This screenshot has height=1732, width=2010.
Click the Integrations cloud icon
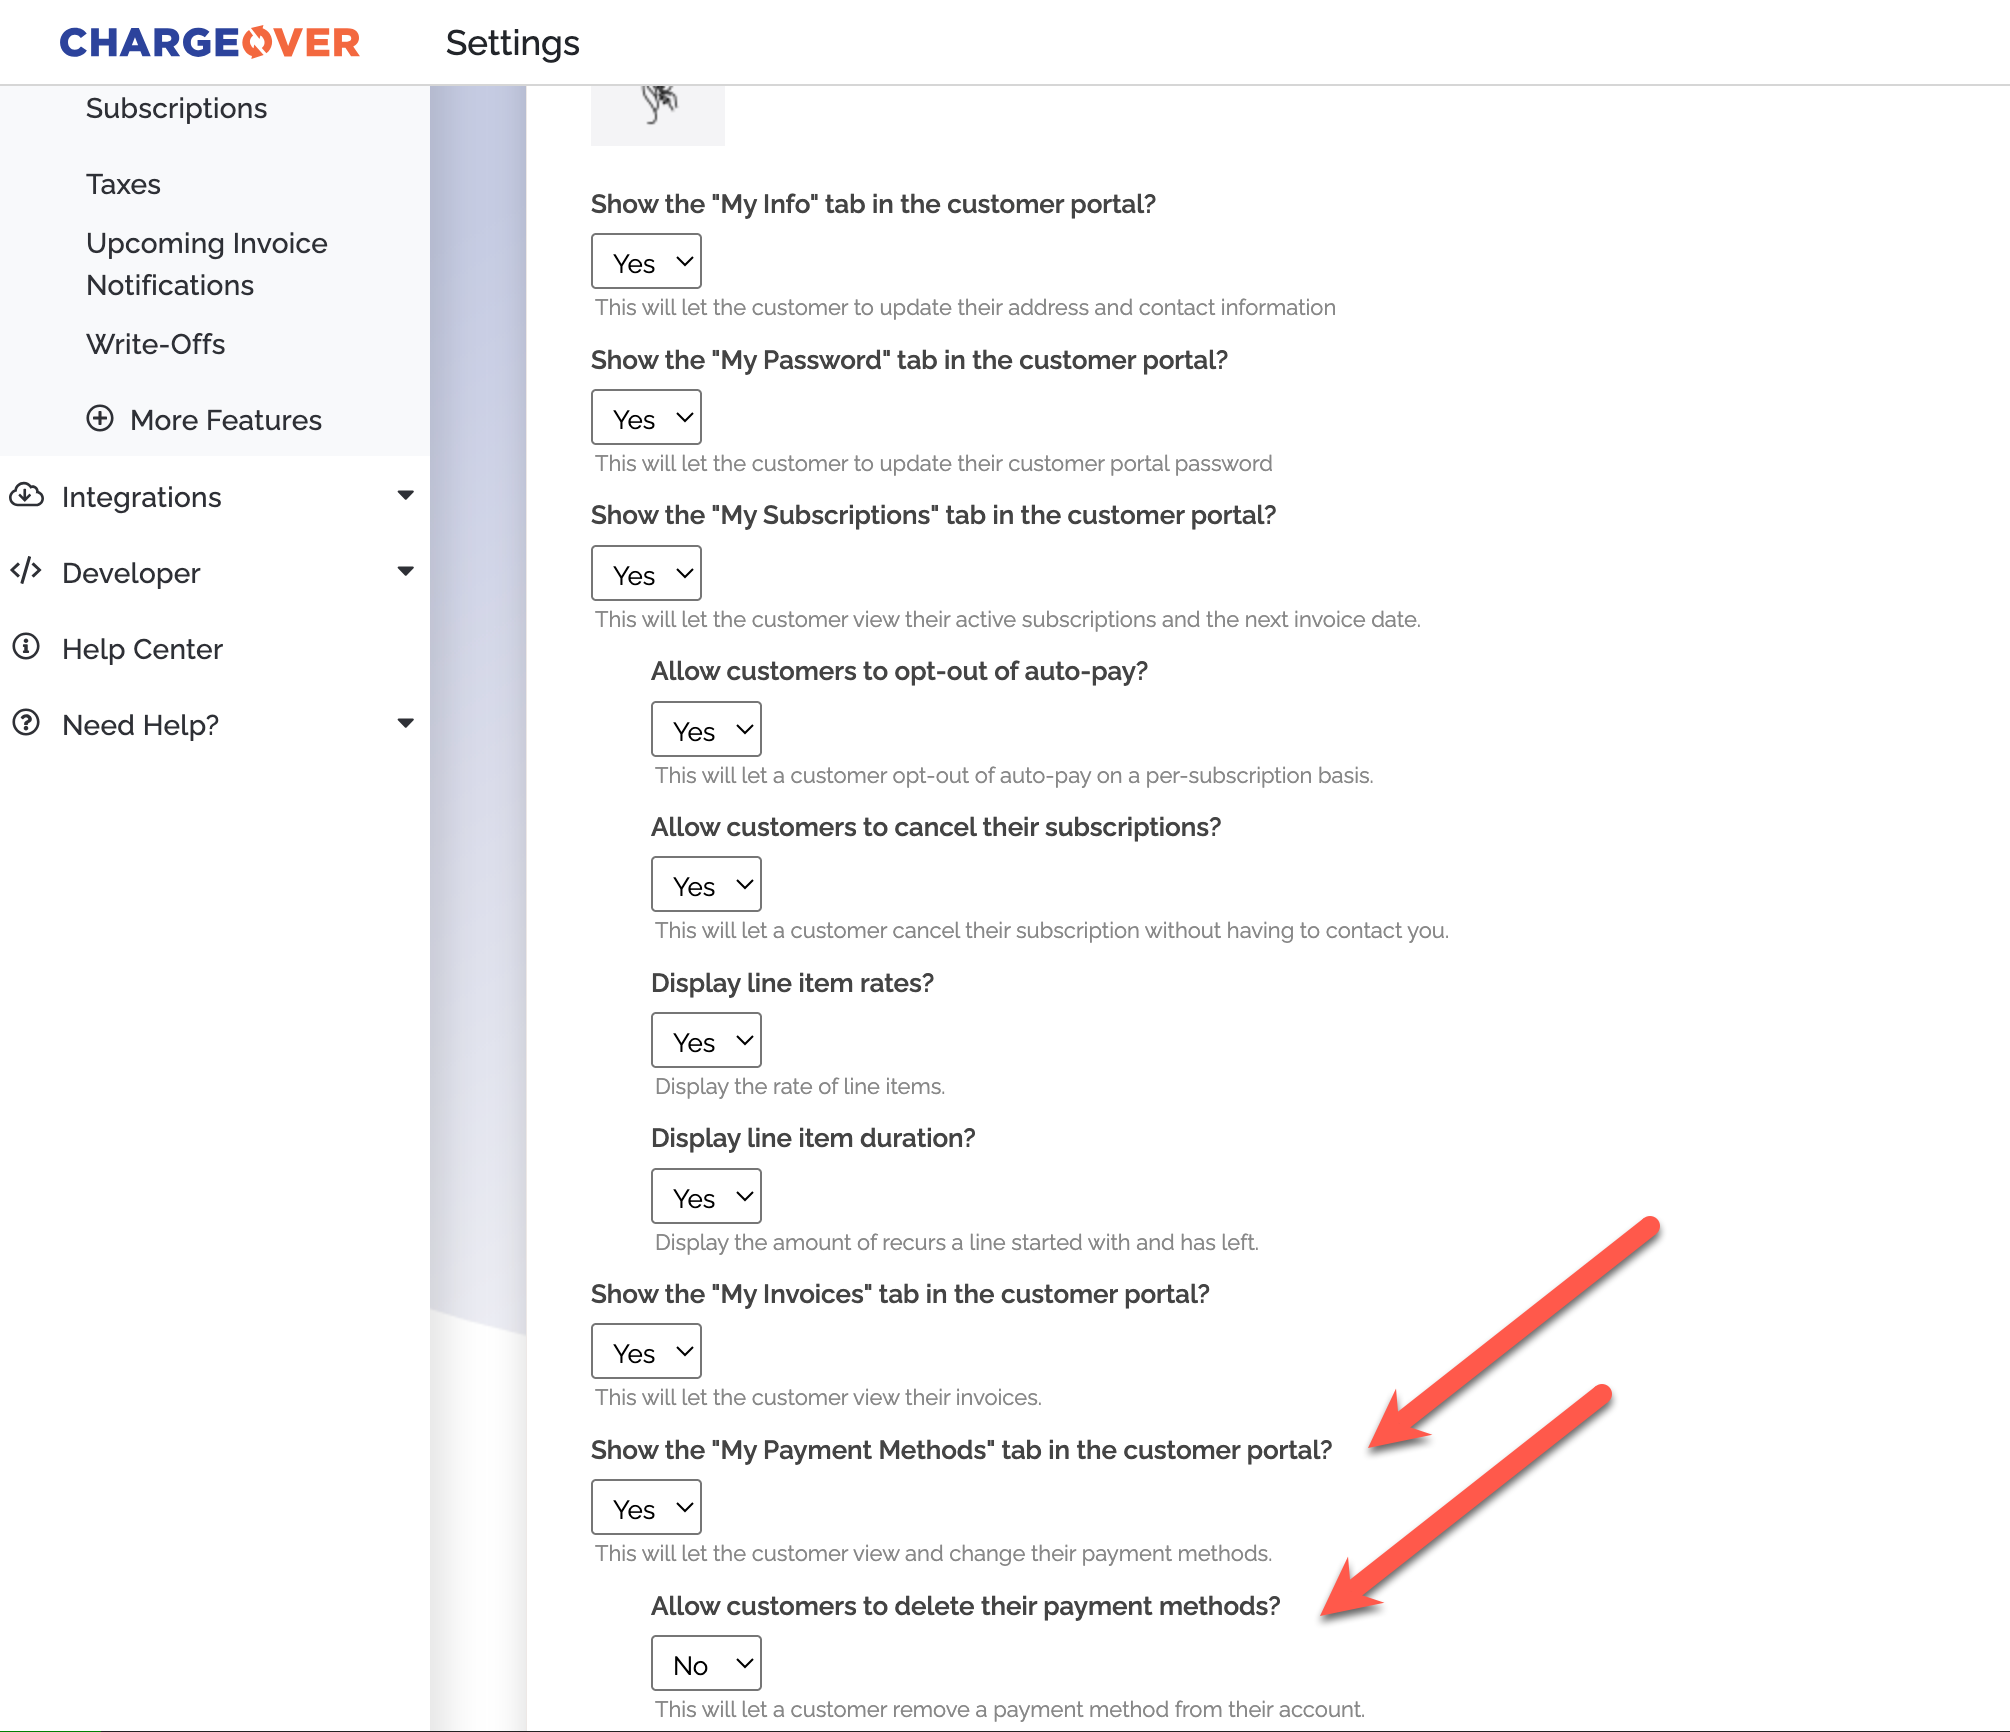pyautogui.click(x=26, y=496)
